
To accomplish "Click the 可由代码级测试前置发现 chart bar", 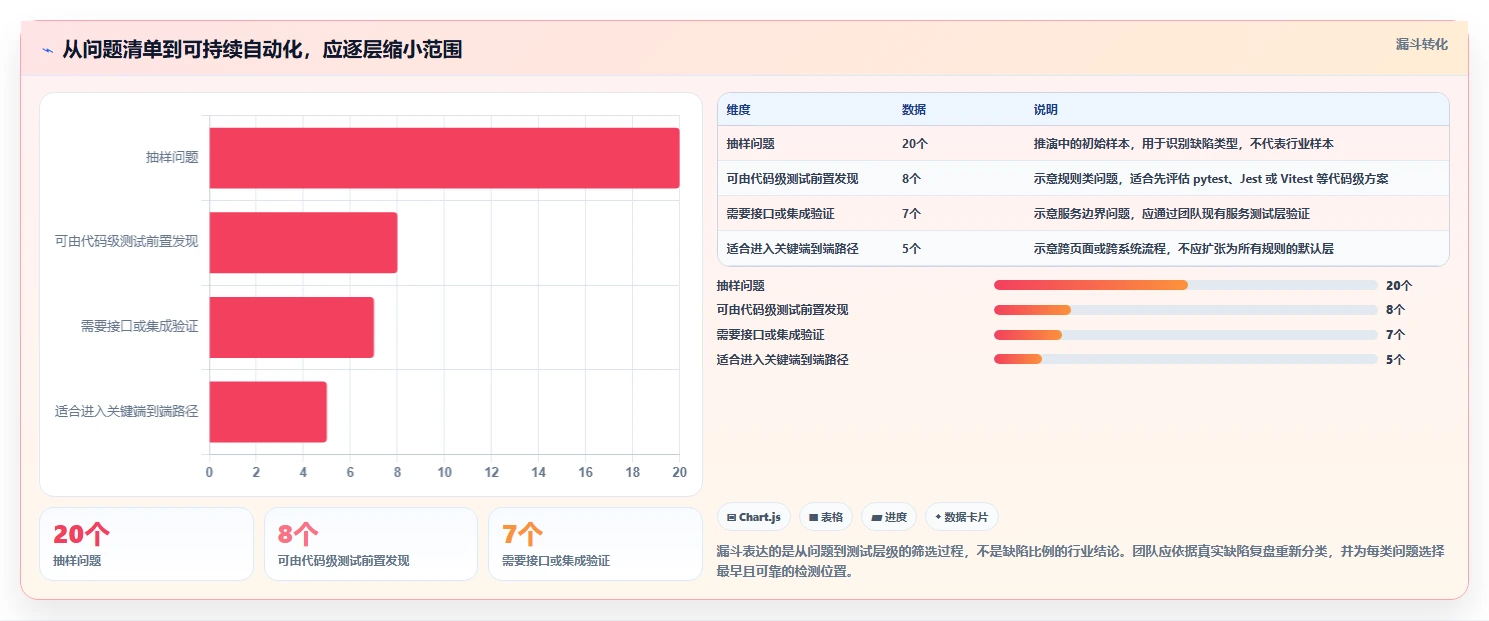I will coord(303,242).
